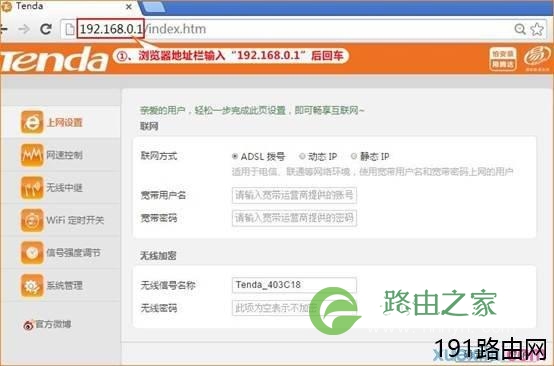Select the 无线中继 wireless repeater icon
The height and width of the screenshot is (366, 554).
pos(32,188)
